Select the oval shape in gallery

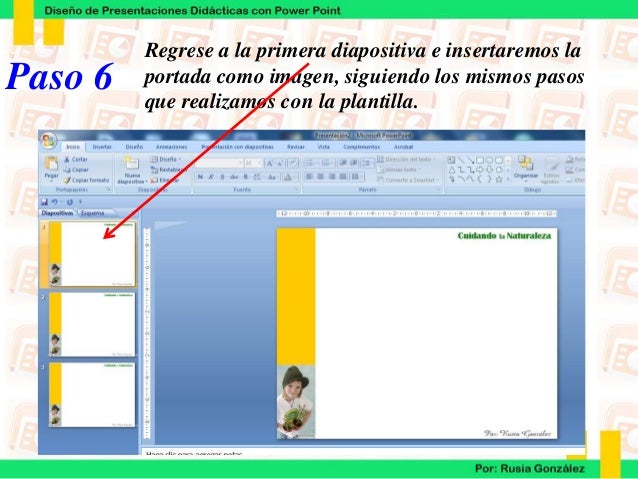(489, 160)
